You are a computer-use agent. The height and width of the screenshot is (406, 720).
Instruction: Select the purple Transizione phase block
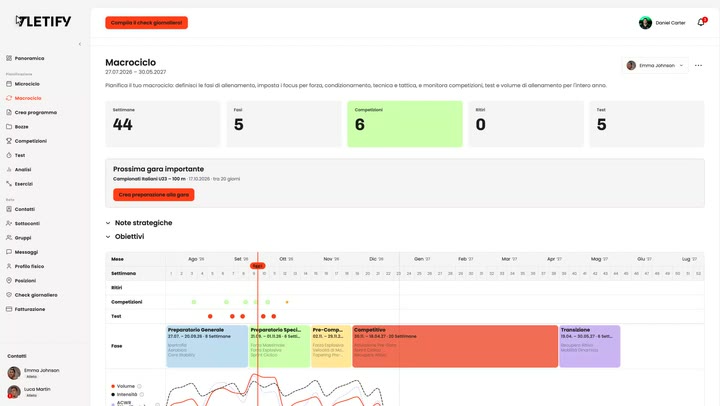tap(590, 346)
